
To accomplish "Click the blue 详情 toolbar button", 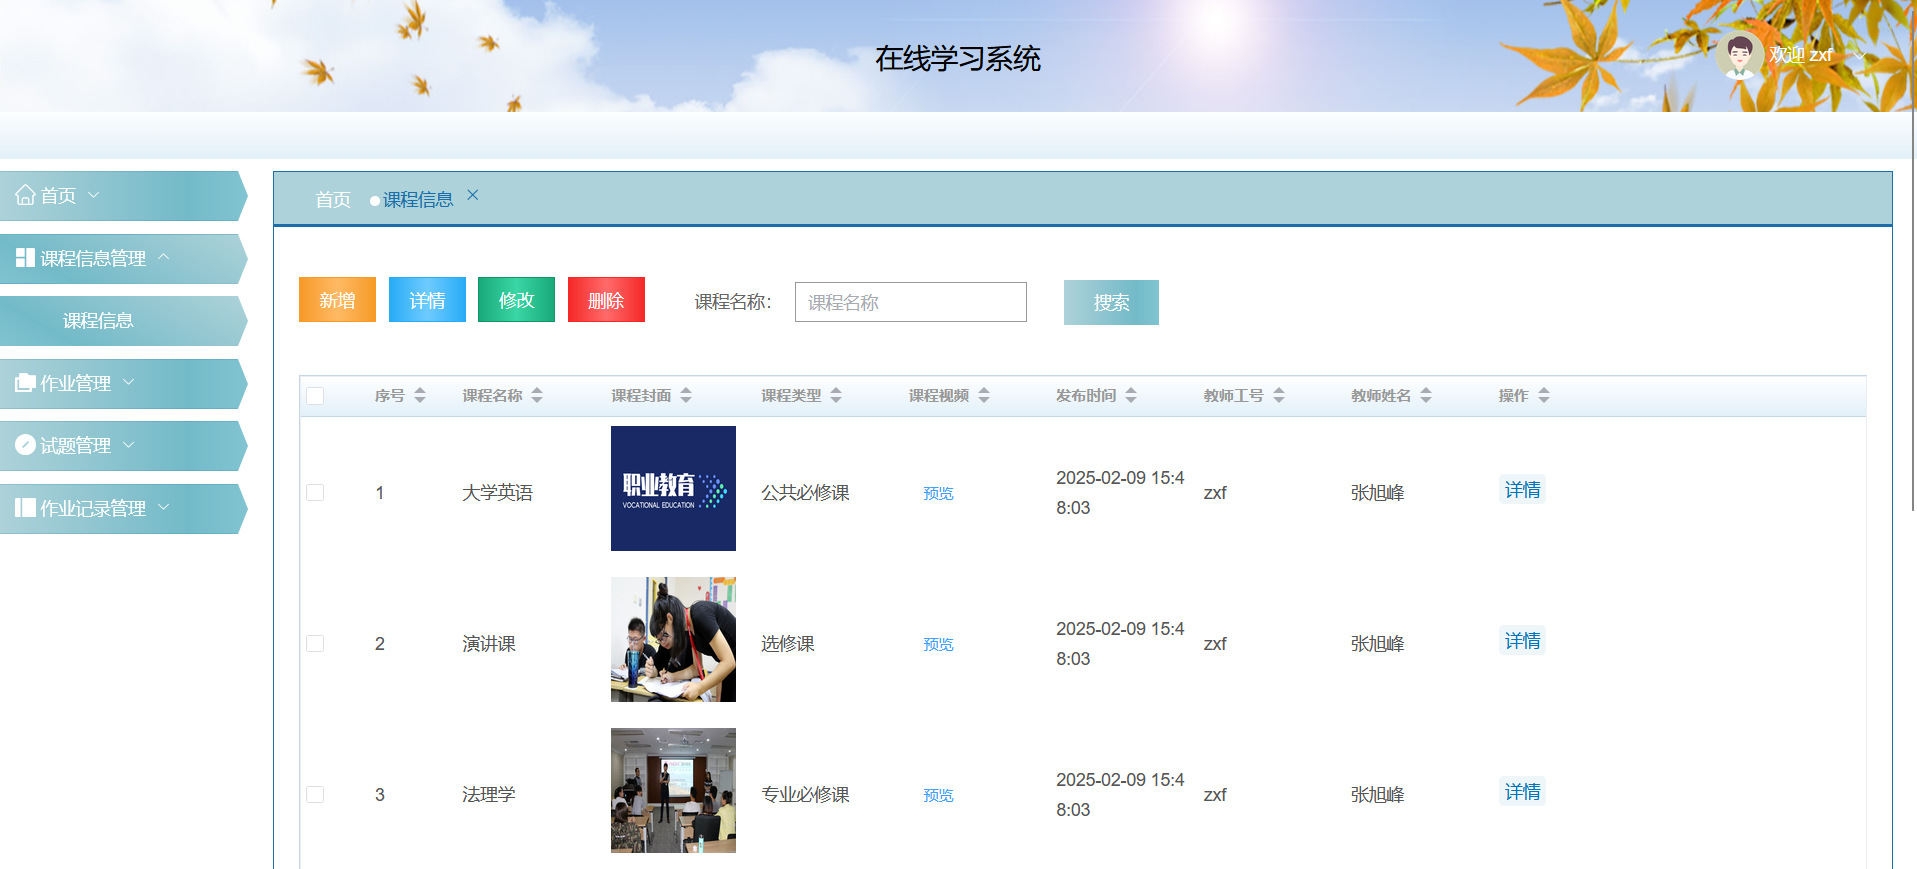I will pyautogui.click(x=427, y=300).
